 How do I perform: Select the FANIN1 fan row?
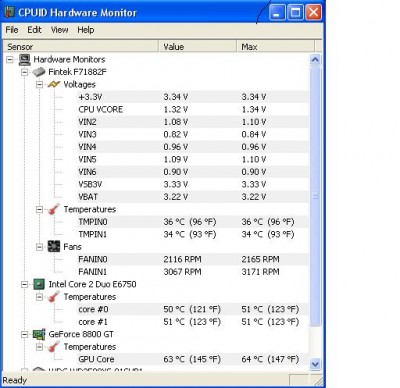pos(193,272)
